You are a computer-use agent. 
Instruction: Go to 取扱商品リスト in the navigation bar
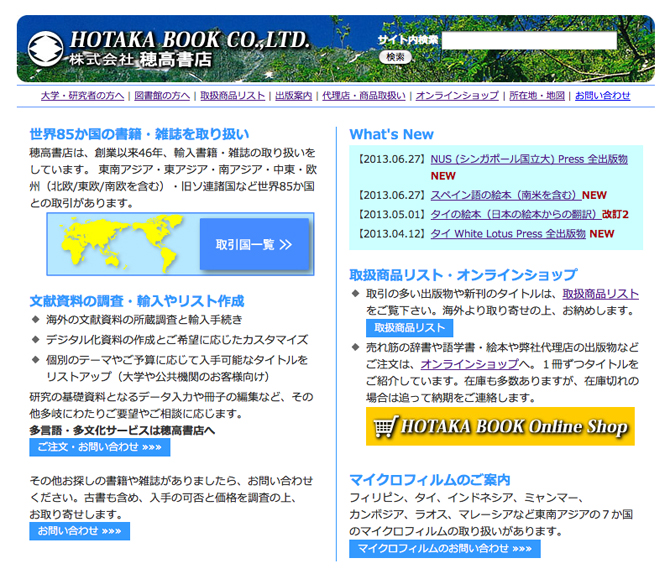pos(232,96)
